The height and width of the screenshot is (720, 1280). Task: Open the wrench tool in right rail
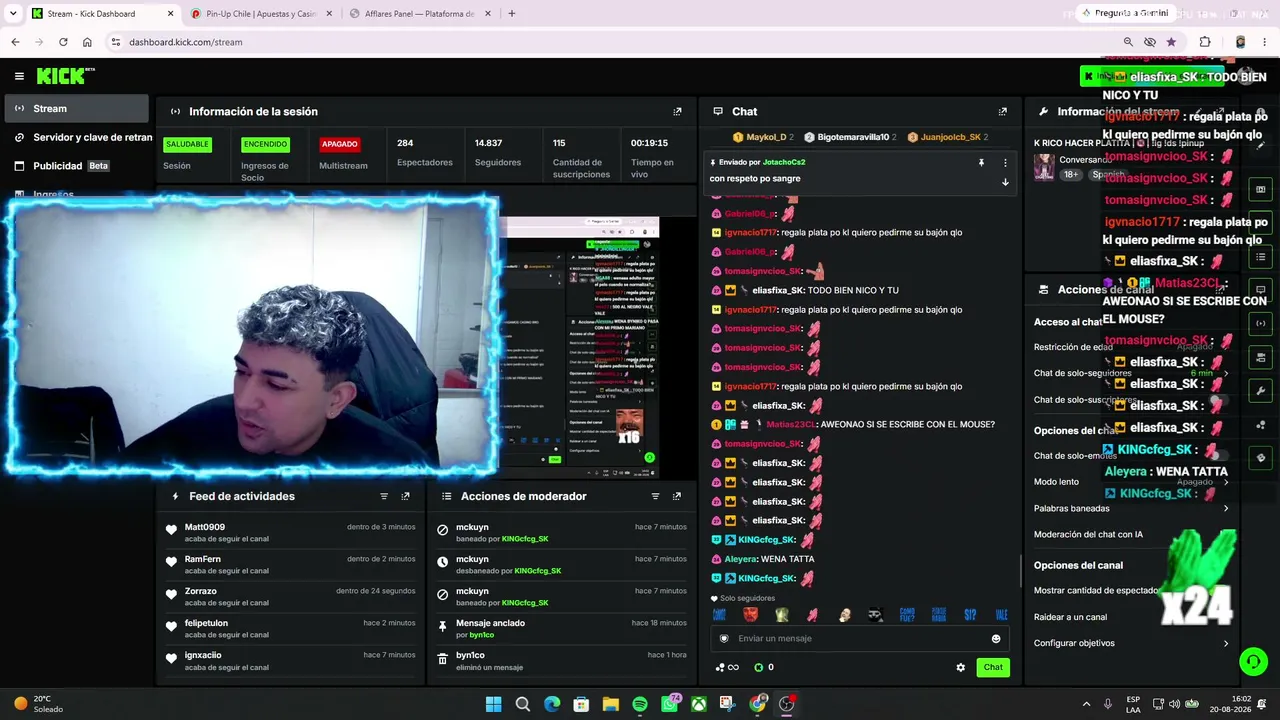[x=1260, y=391]
